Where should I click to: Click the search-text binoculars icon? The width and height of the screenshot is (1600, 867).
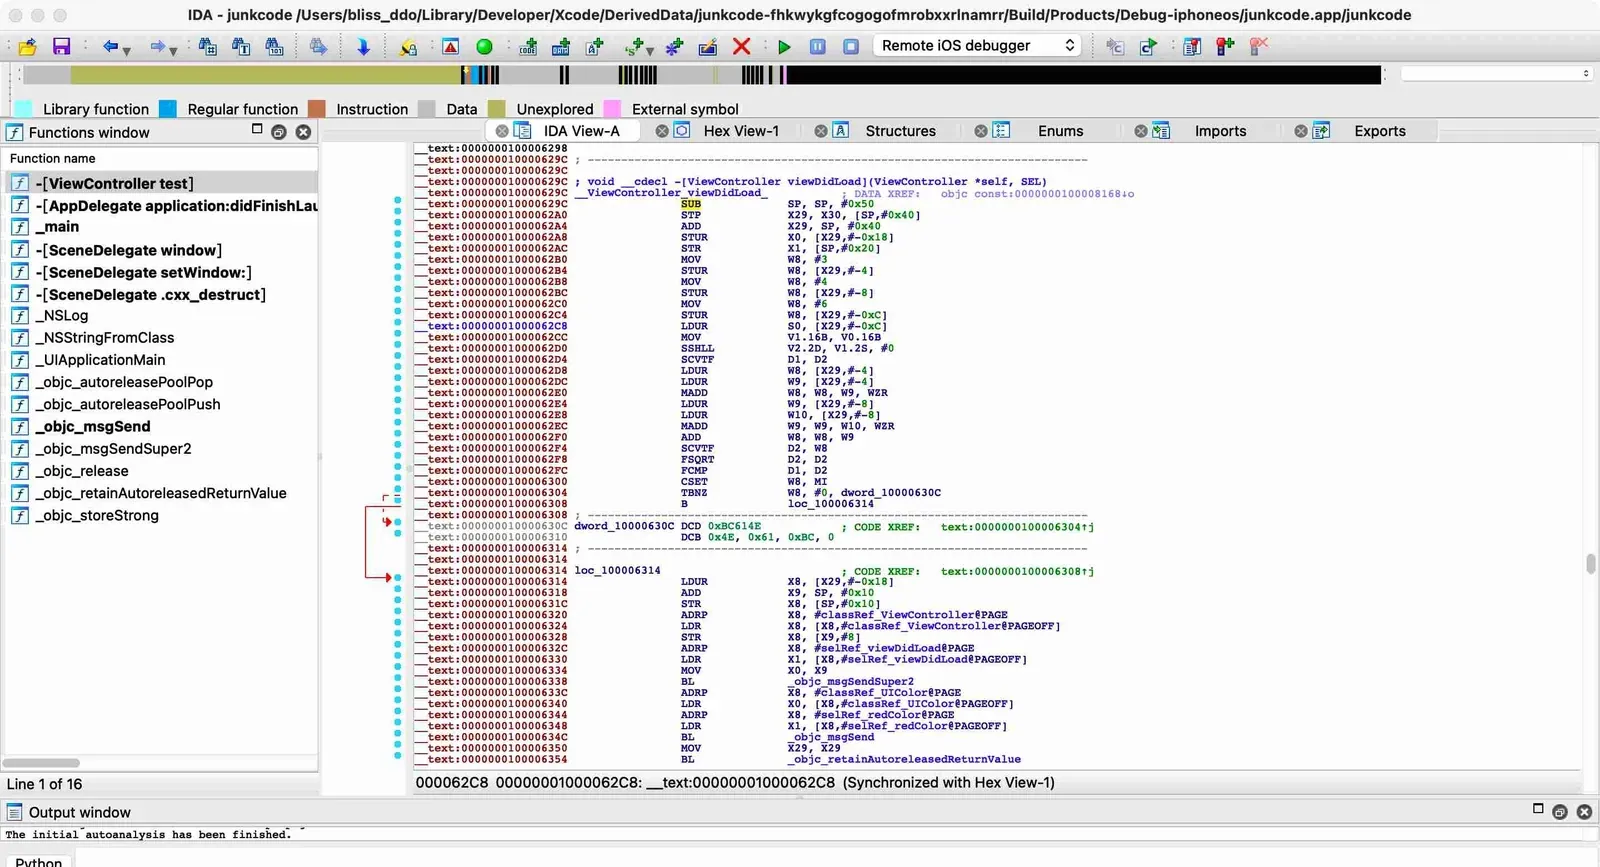(x=241, y=46)
